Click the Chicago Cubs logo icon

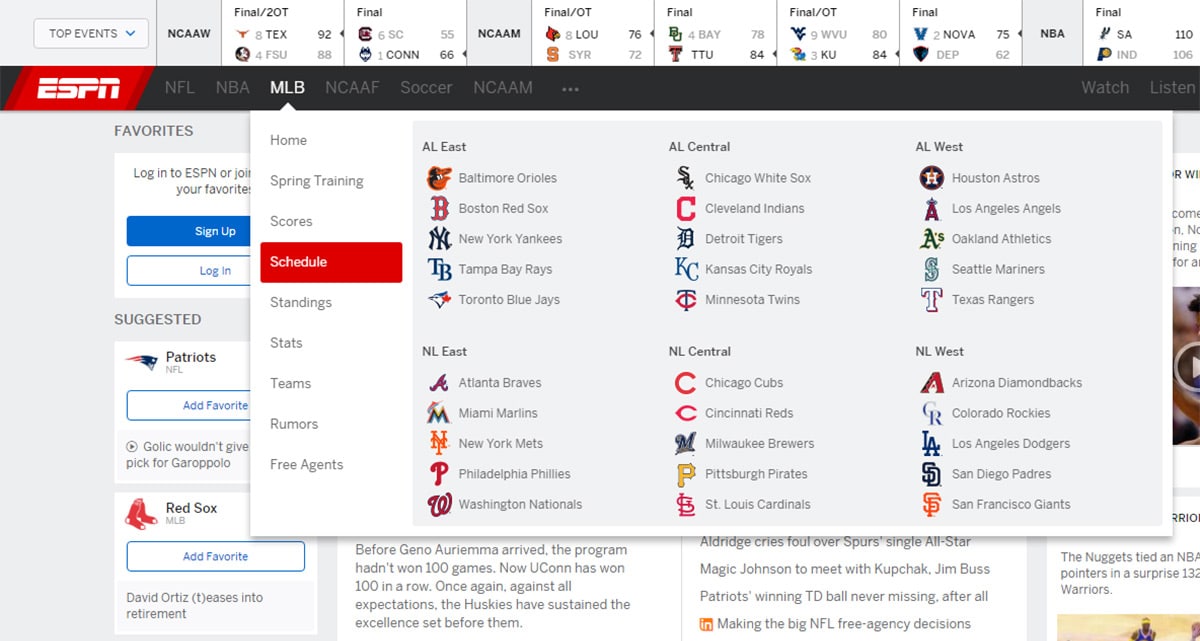coord(685,383)
